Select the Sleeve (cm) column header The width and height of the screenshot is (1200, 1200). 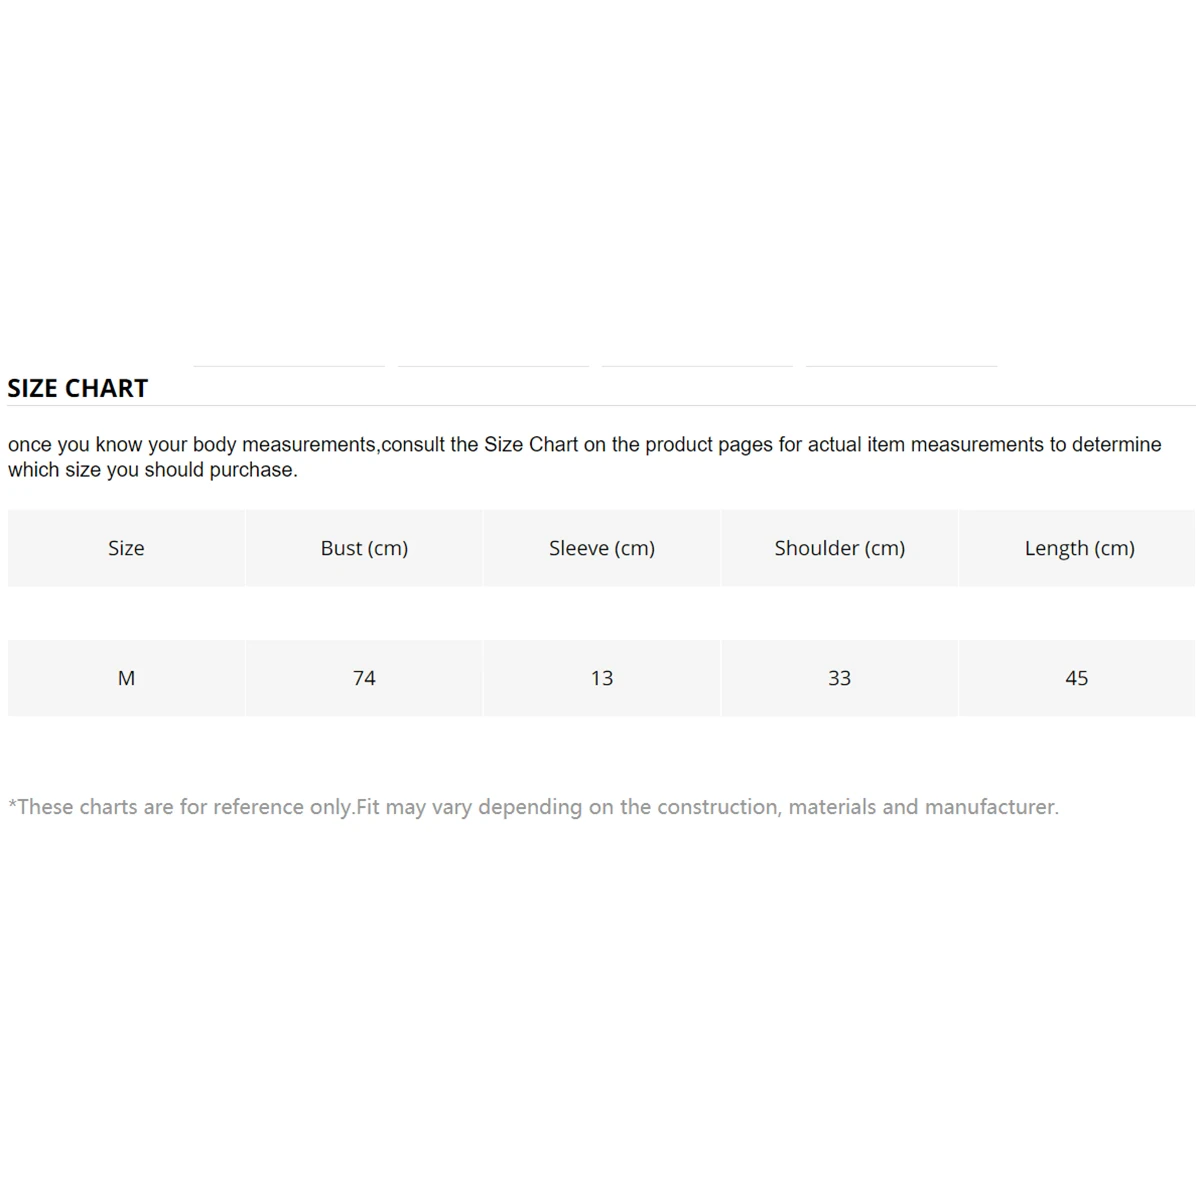[x=601, y=548]
